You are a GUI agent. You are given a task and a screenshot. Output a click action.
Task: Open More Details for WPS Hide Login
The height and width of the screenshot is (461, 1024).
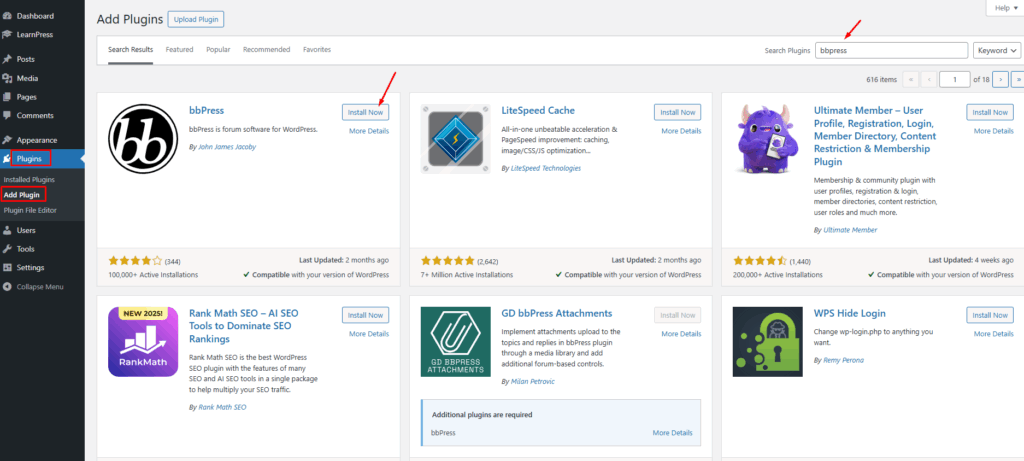coord(994,334)
